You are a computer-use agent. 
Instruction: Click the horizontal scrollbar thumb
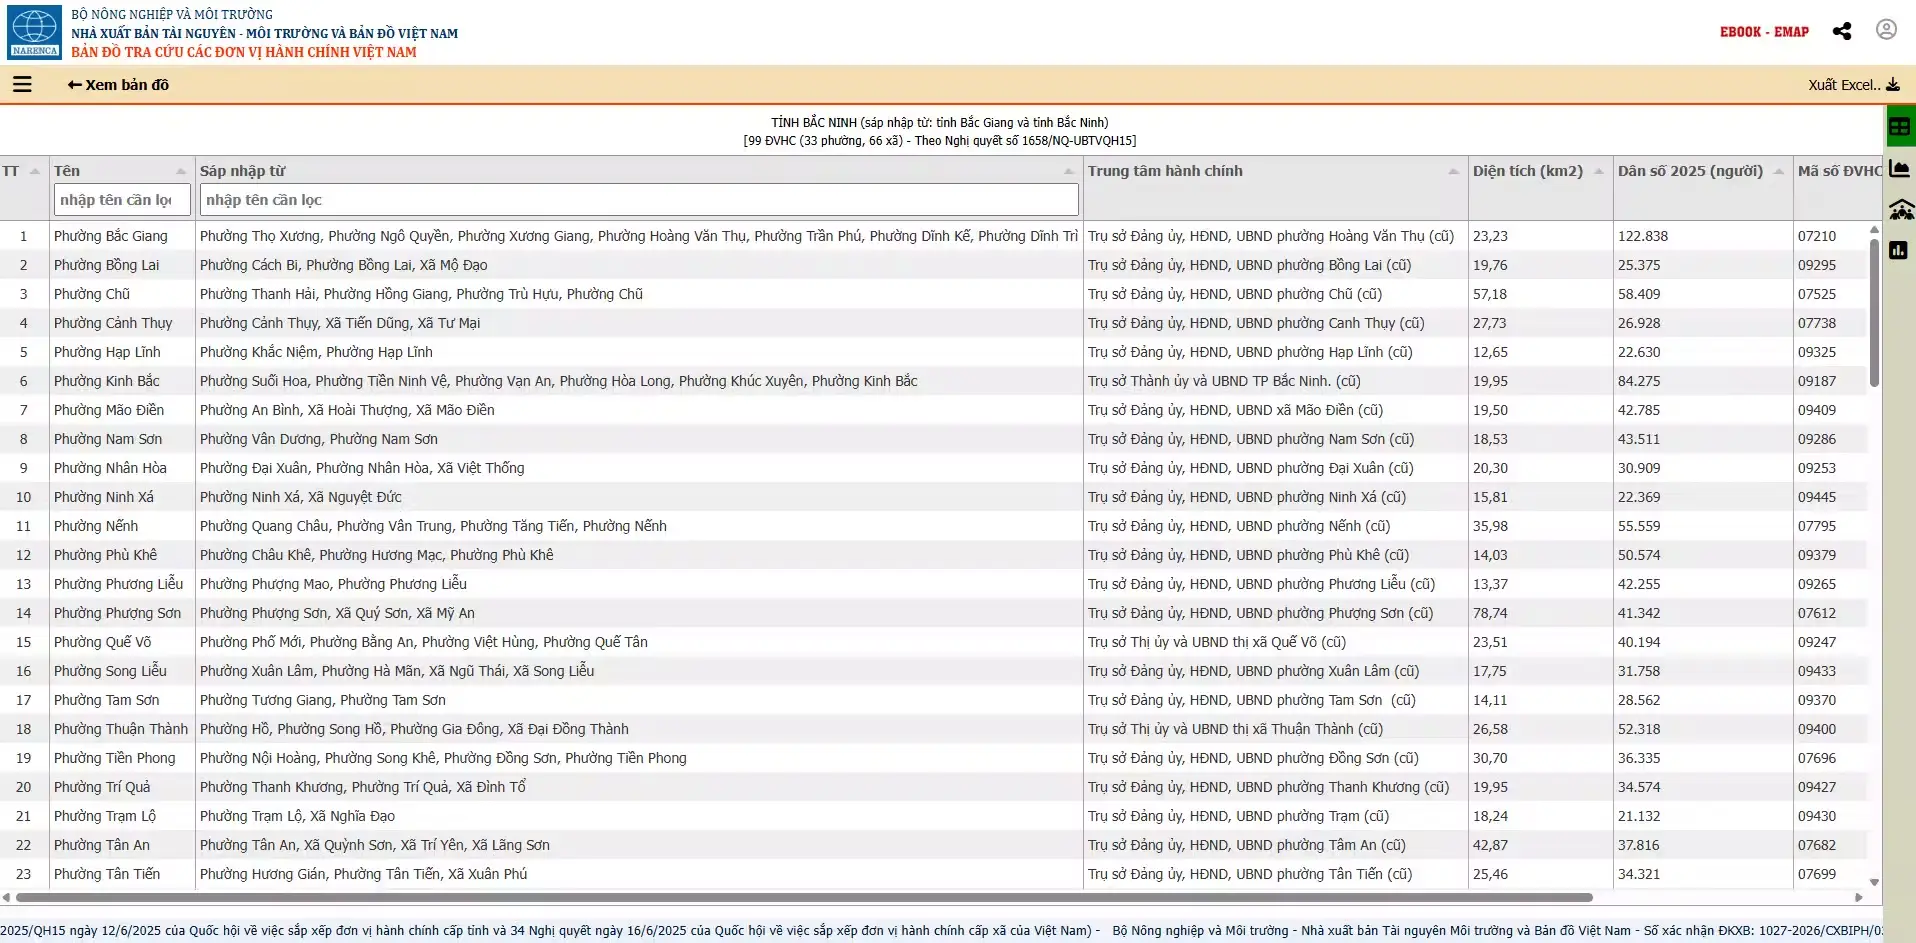click(802, 897)
